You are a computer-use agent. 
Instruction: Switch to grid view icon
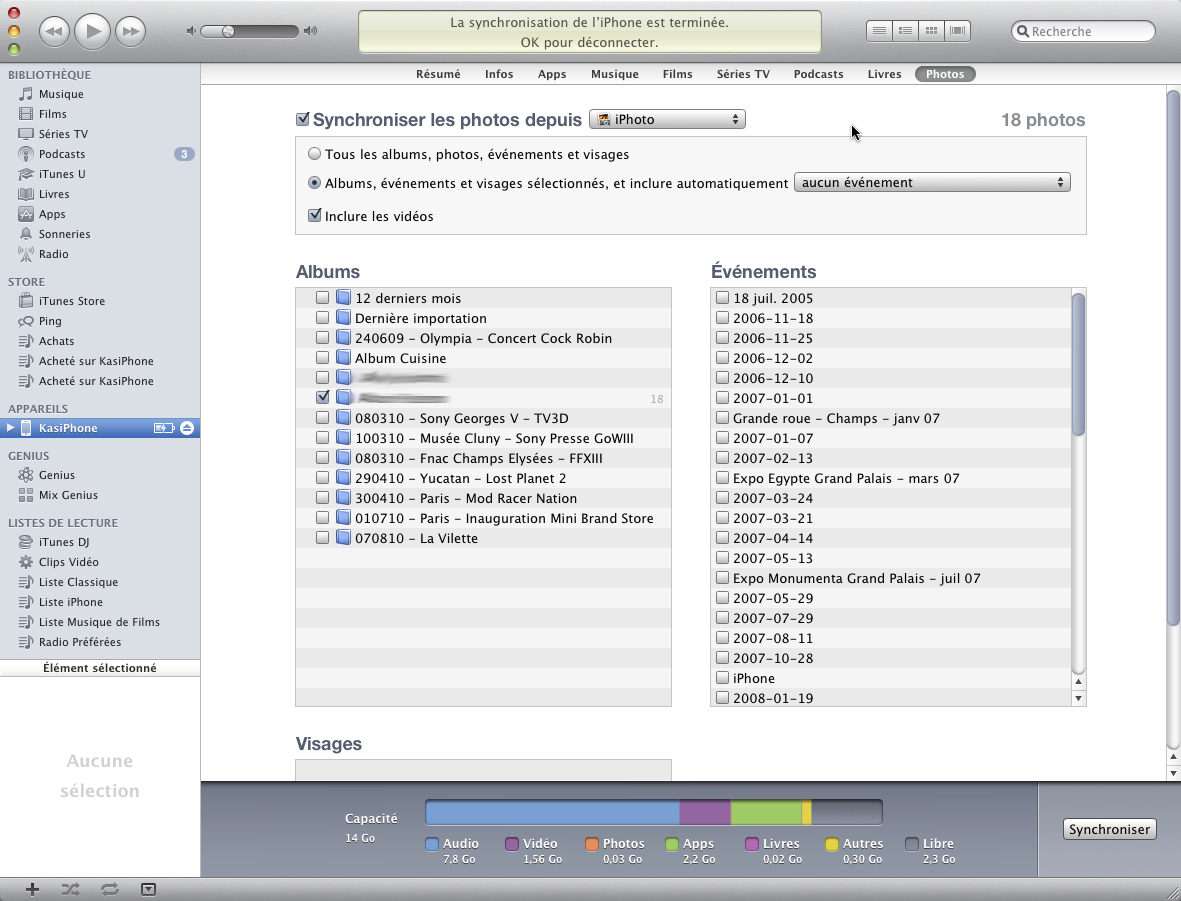click(932, 31)
